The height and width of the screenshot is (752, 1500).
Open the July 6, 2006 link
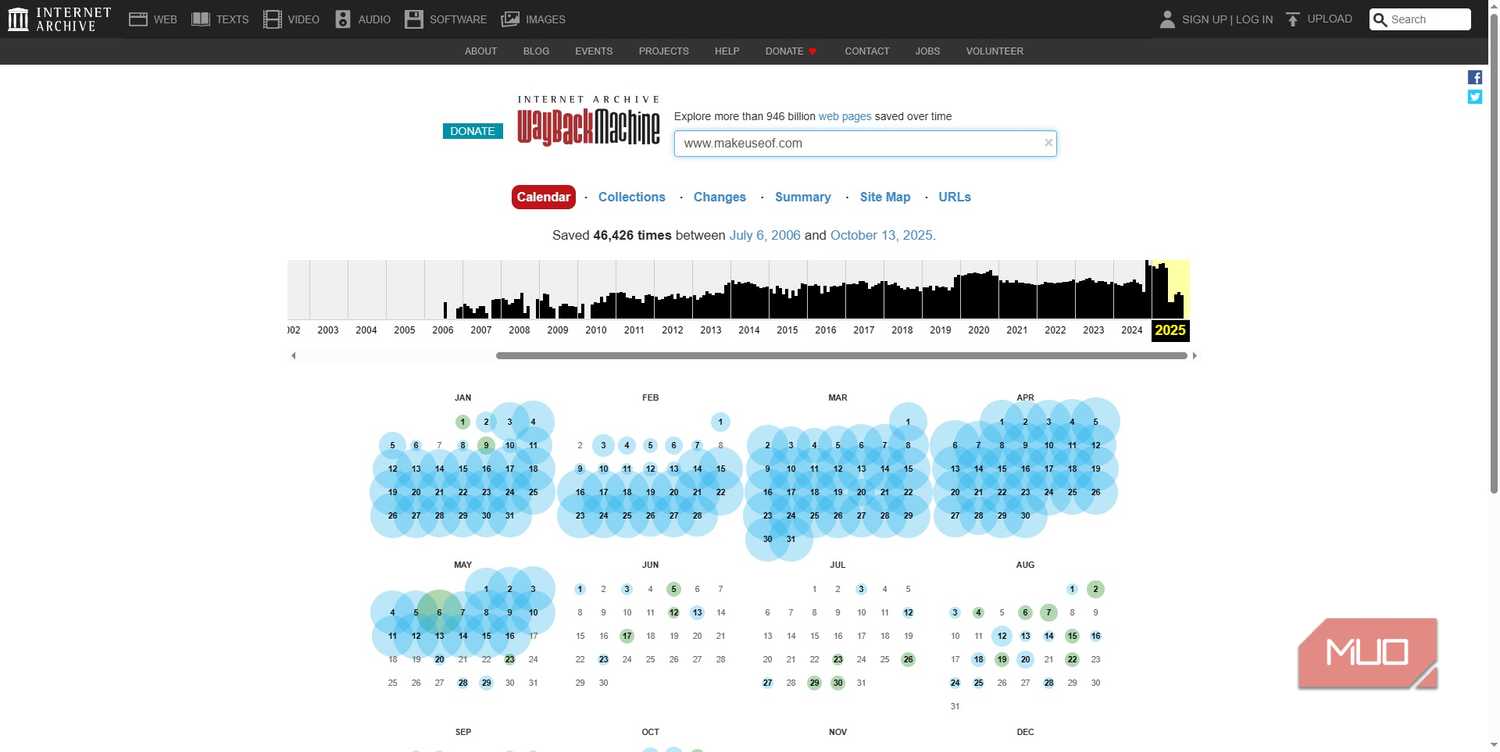tap(765, 236)
